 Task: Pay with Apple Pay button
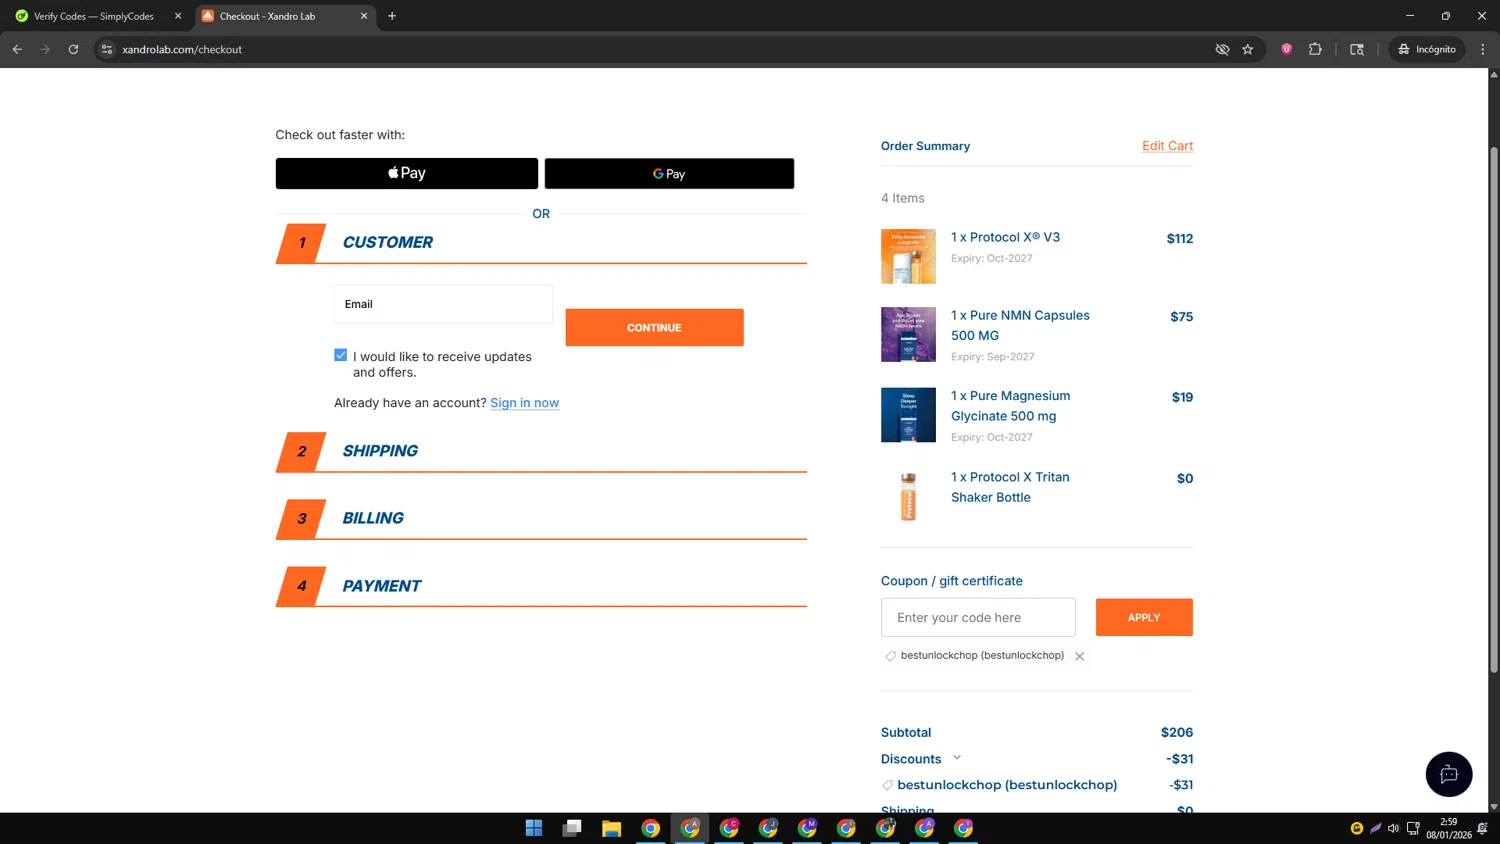click(x=407, y=173)
